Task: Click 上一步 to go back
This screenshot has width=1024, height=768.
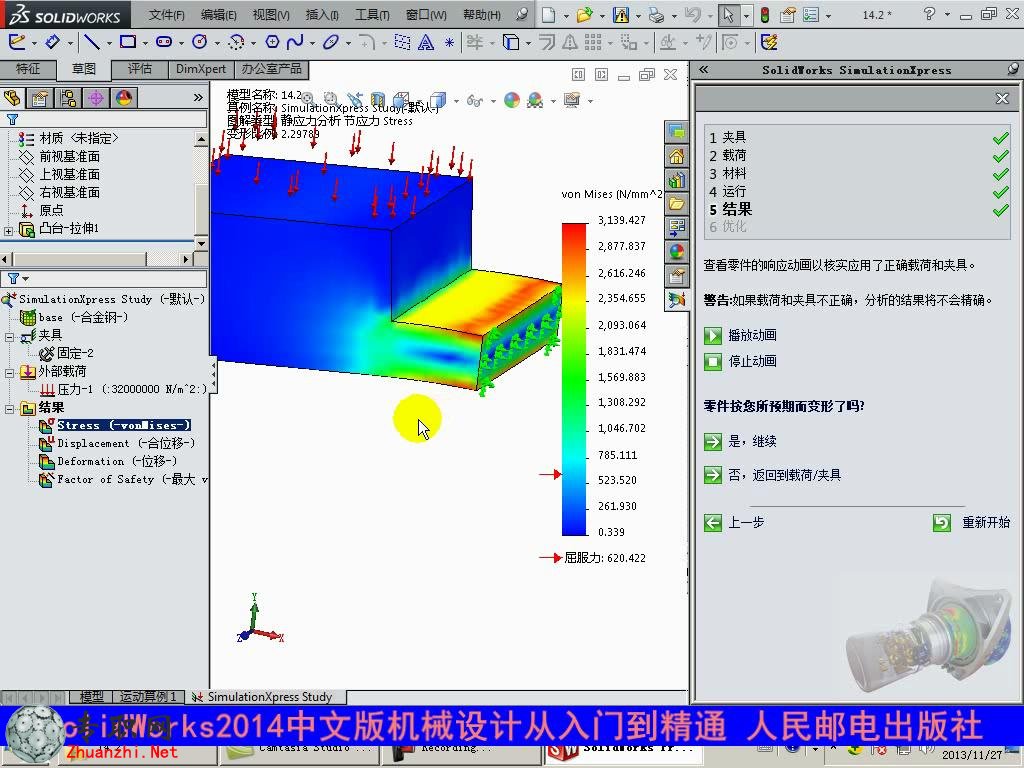Action: [734, 522]
